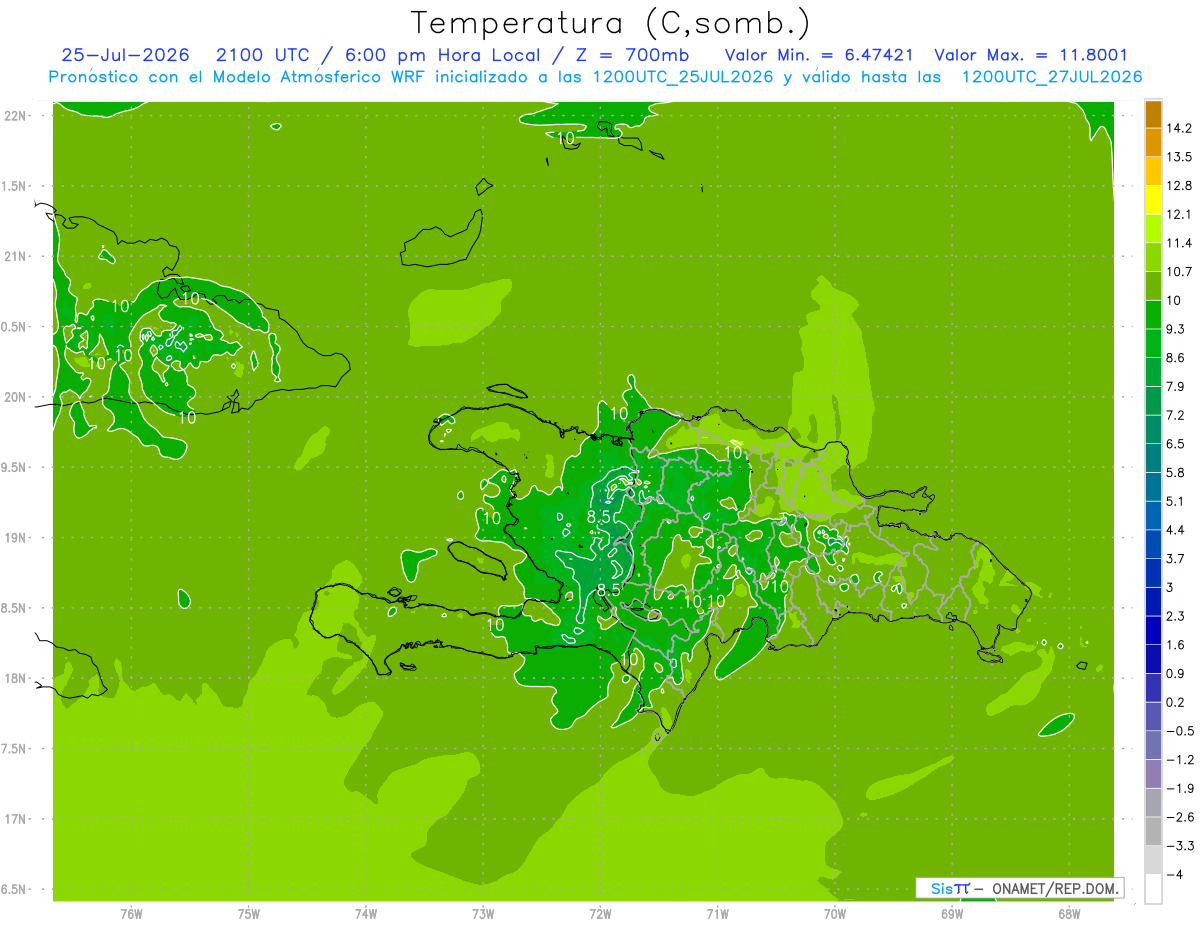
Task: Click the valid-until time "1200UTC_27JUL2026"
Action: 1051,76
